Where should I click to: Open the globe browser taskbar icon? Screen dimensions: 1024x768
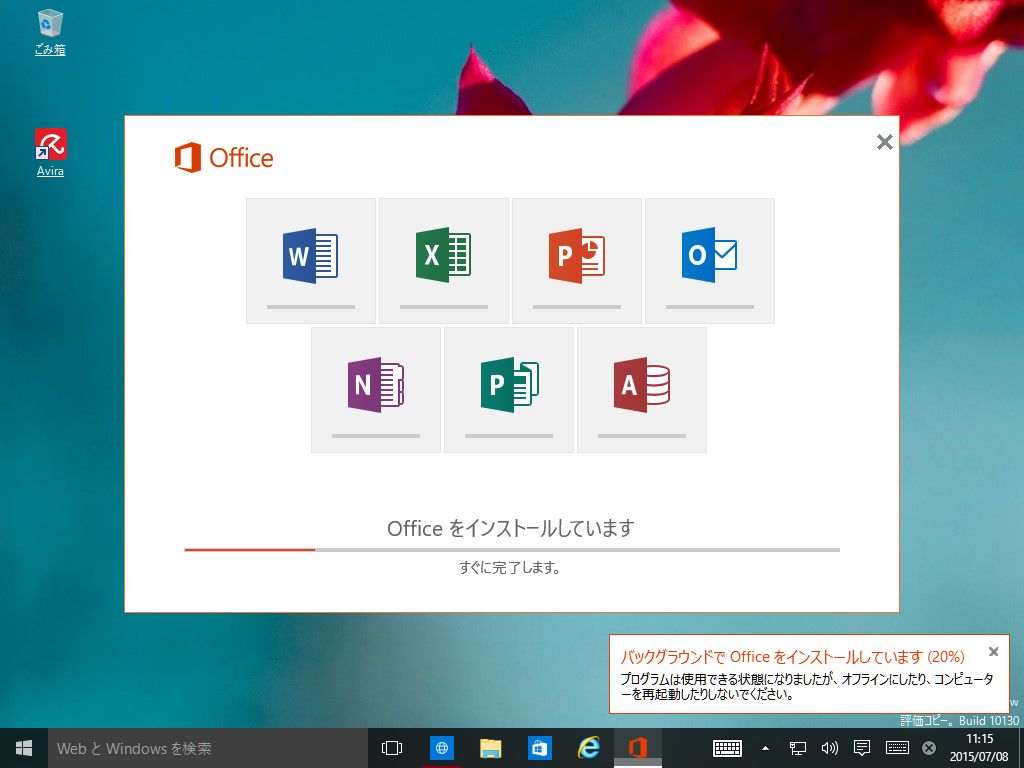[x=441, y=748]
